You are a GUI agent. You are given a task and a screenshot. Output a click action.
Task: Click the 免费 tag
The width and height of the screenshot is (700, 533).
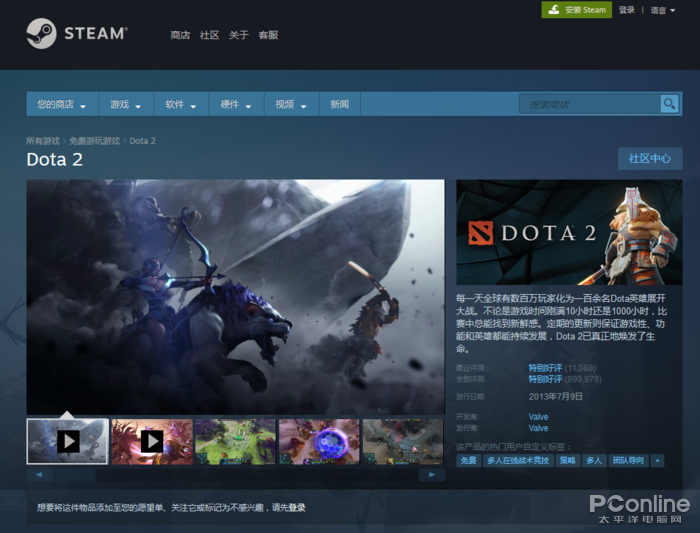coord(468,461)
